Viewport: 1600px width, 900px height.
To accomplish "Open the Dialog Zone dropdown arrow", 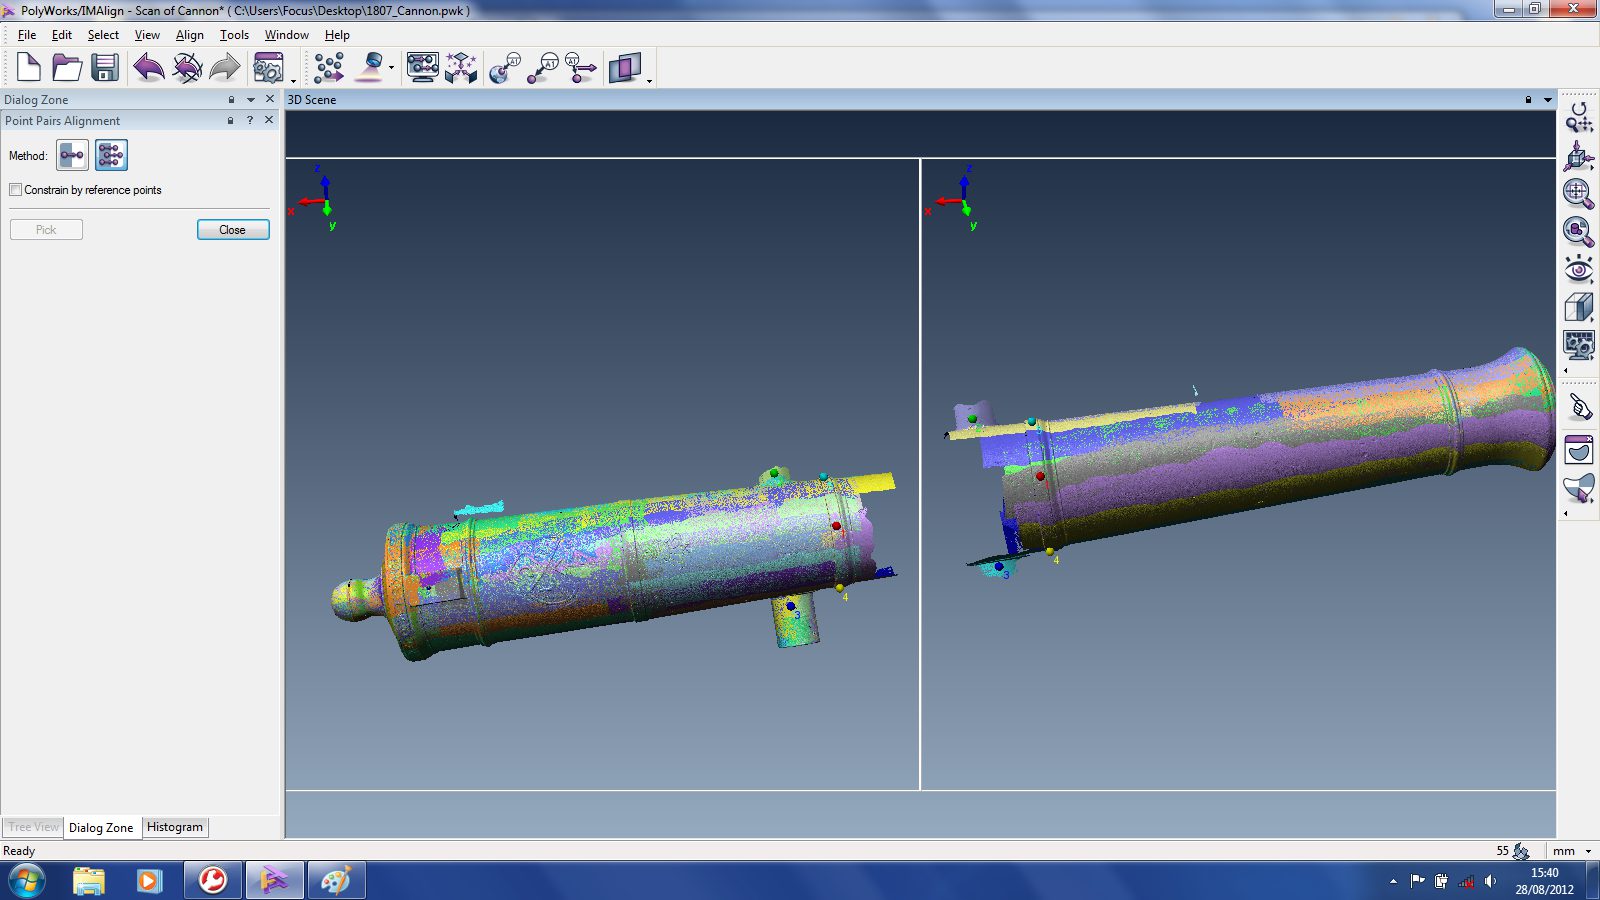I will [x=251, y=100].
